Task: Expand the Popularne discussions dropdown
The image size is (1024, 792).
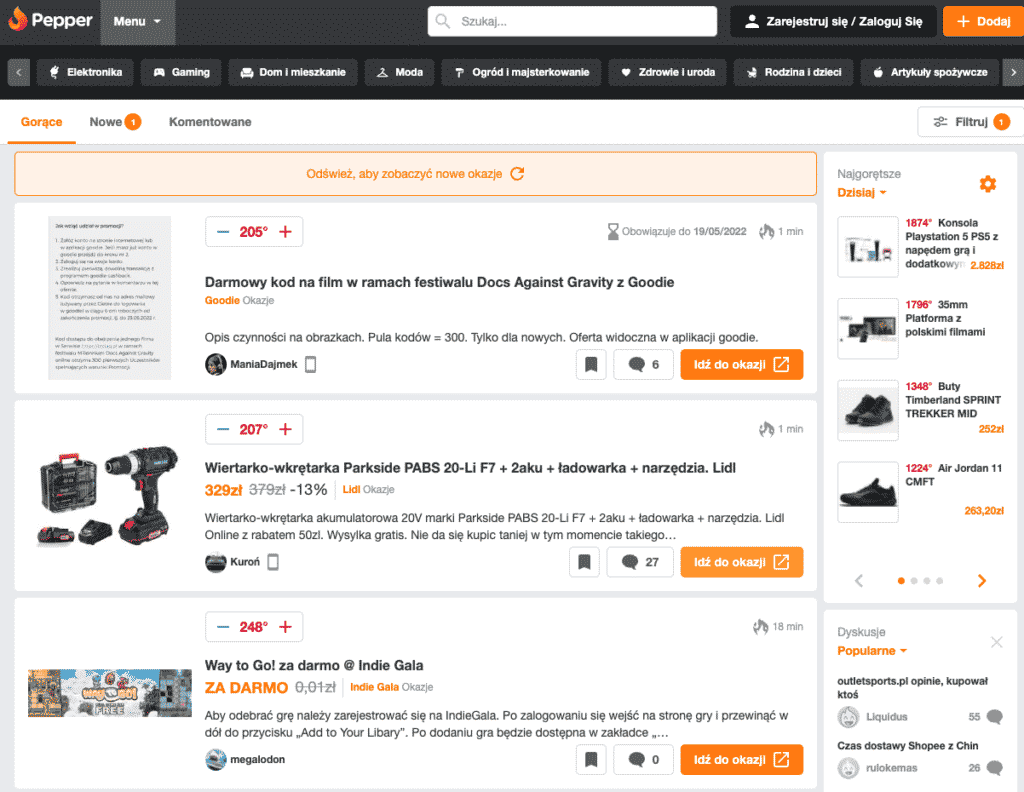Action: (872, 651)
